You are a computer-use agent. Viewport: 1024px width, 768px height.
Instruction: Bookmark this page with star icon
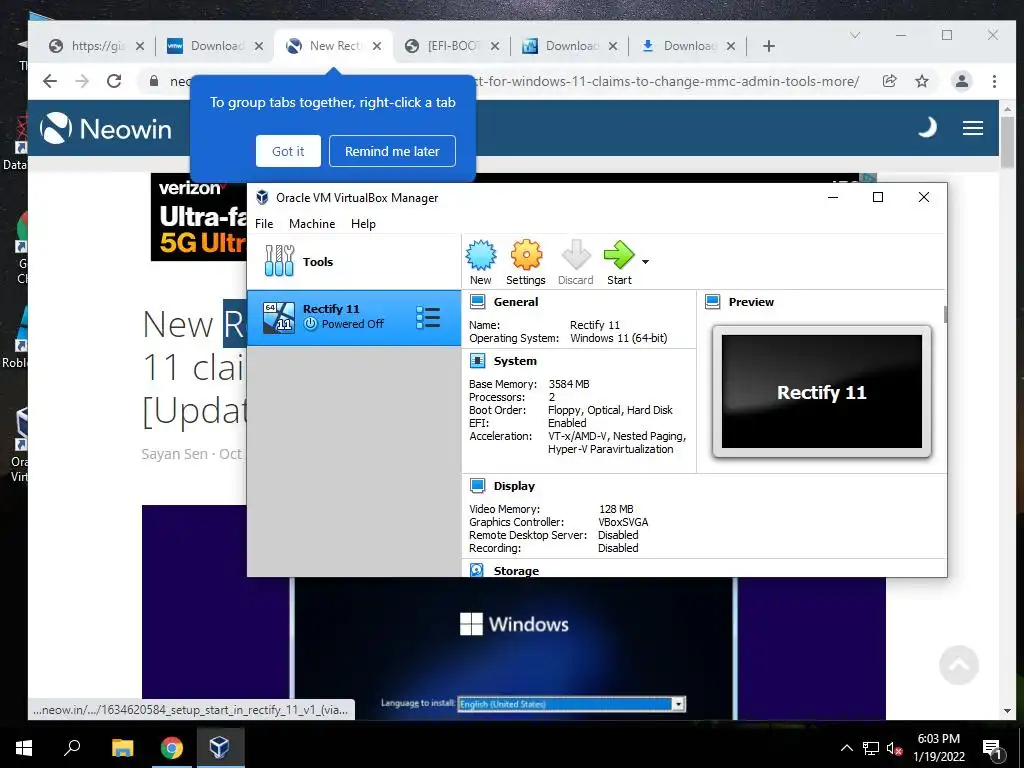point(921,81)
